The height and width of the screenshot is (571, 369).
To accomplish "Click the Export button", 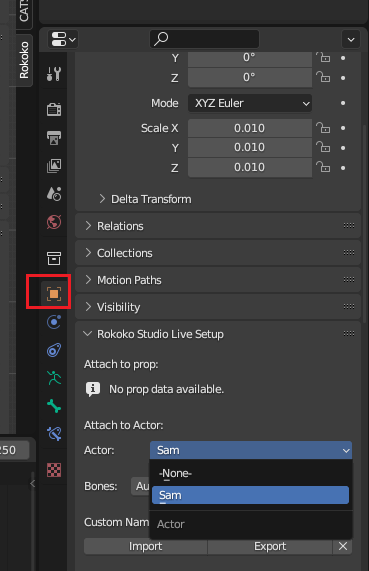I will [270, 546].
